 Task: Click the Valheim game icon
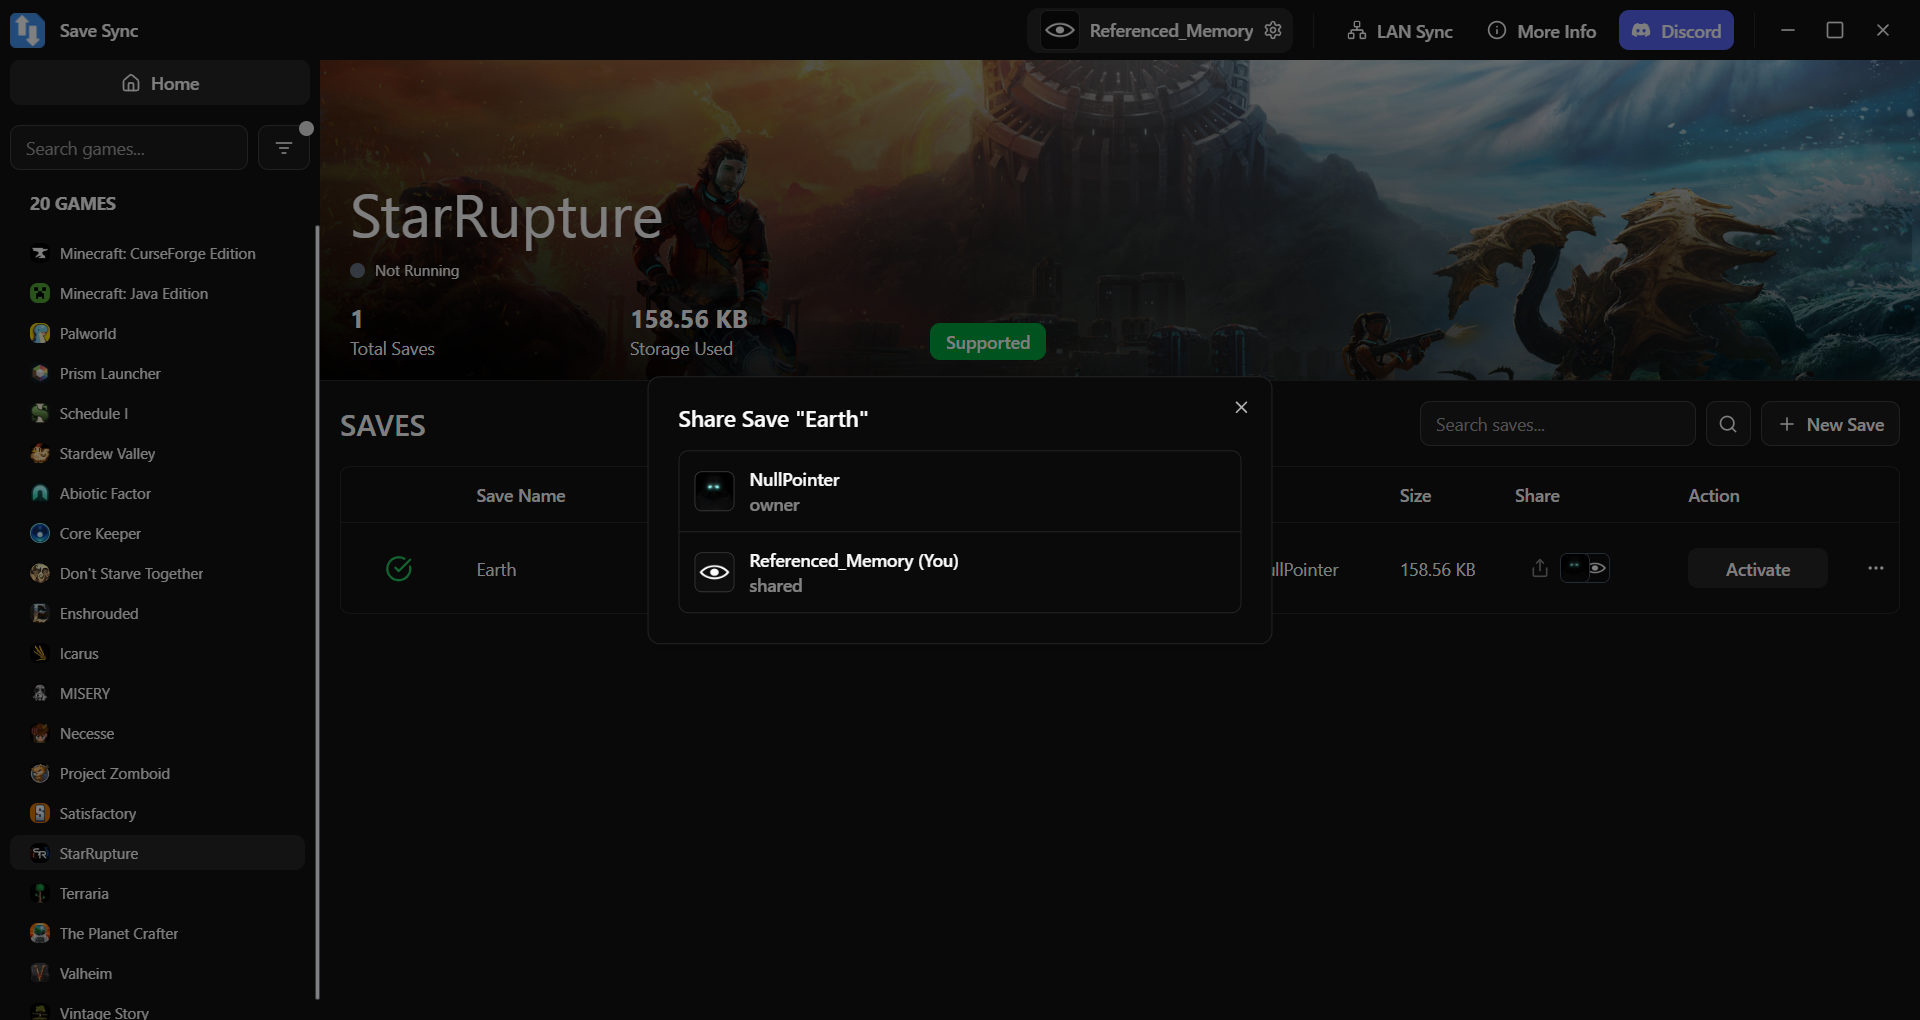pos(40,973)
